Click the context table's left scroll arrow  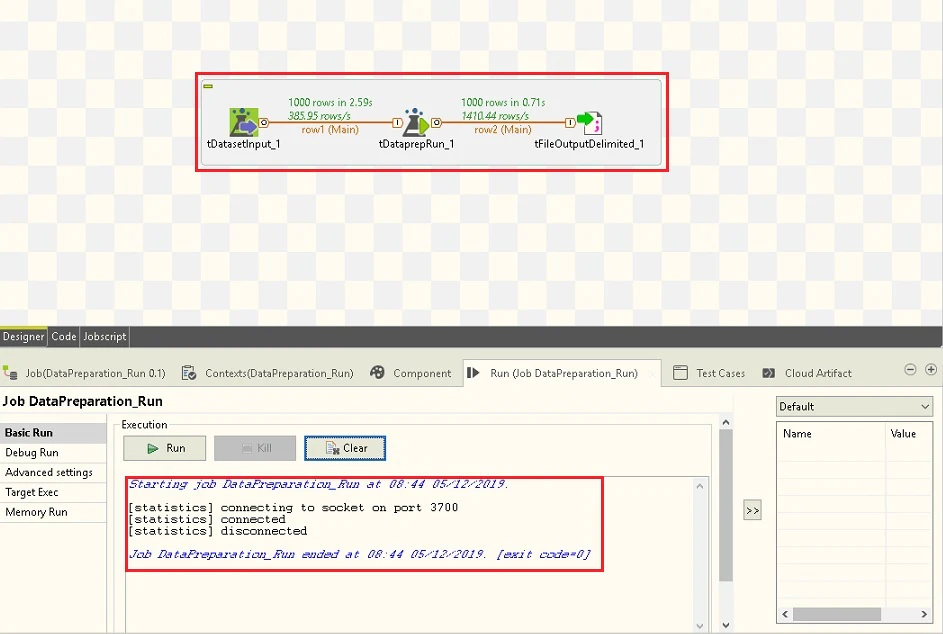pos(785,614)
